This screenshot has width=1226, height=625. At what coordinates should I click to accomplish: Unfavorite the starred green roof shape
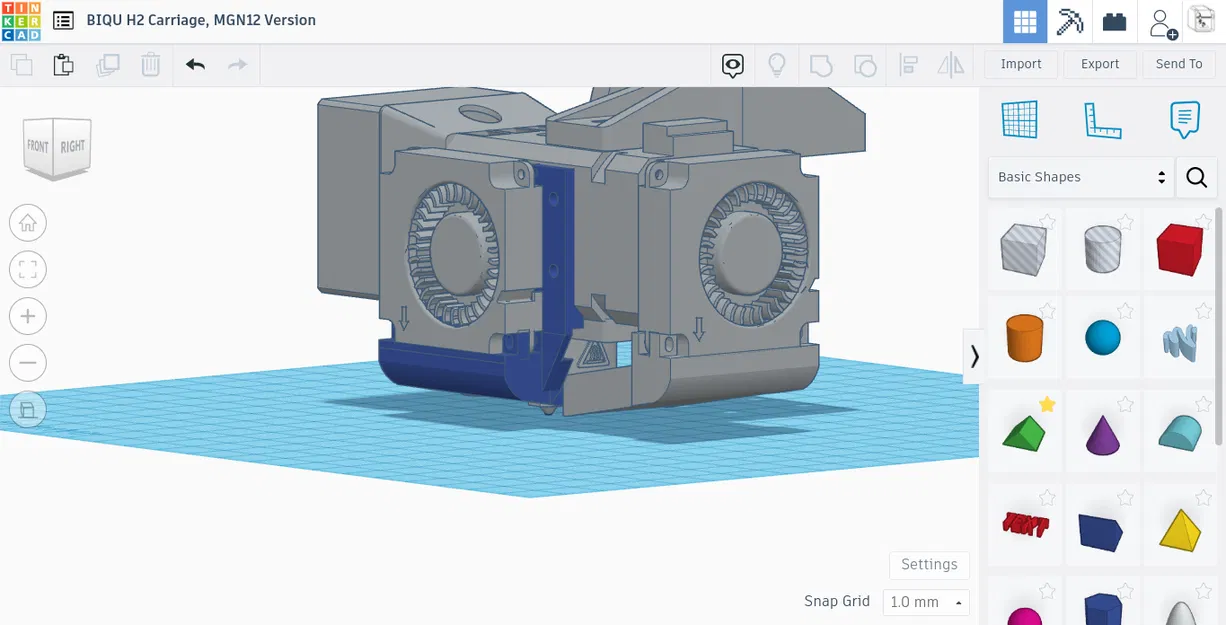(1047, 404)
